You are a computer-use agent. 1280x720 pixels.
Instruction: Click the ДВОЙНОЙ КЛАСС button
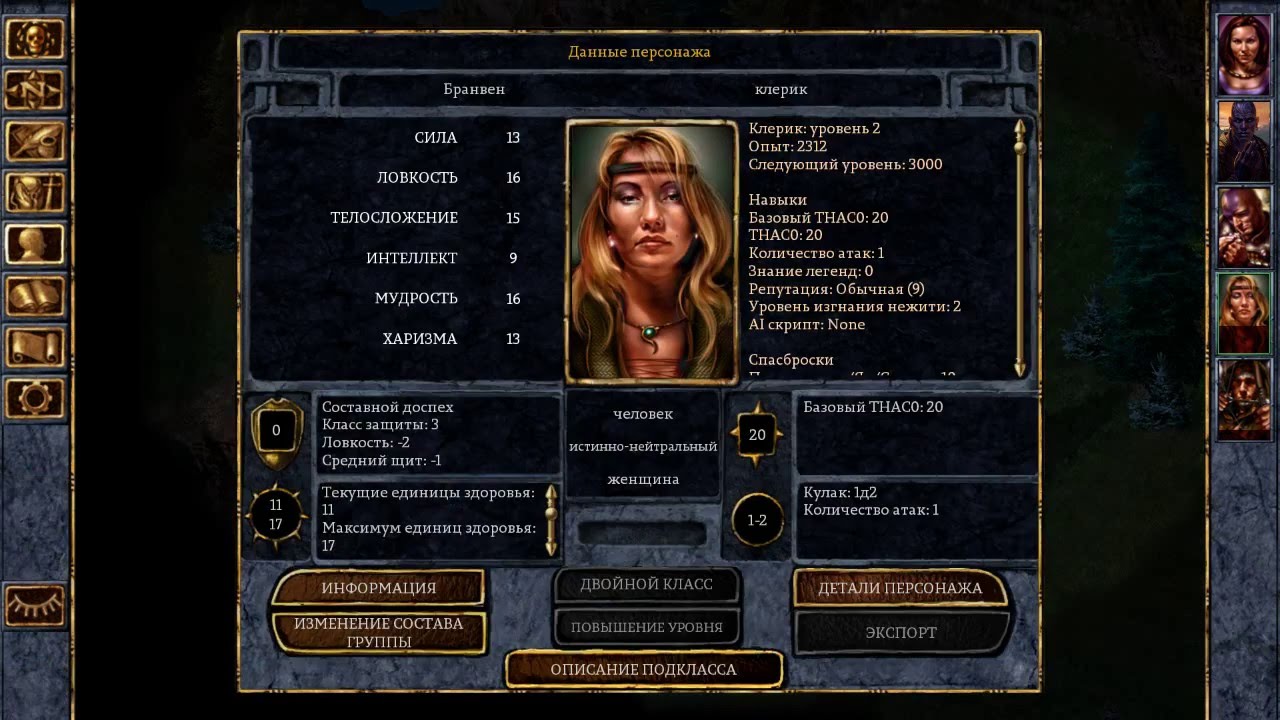(646, 584)
